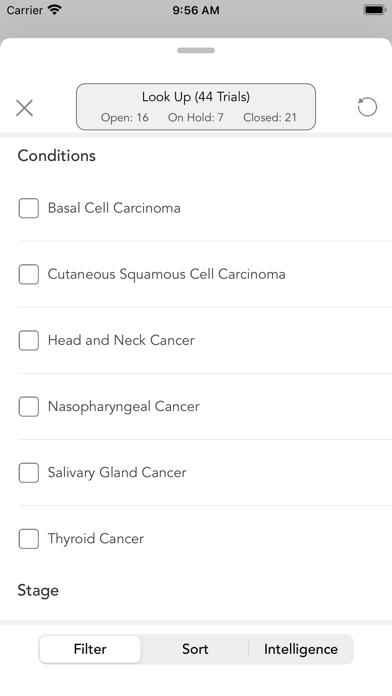
Task: Check the Basal Cell Carcinoma box
Action: tap(29, 208)
